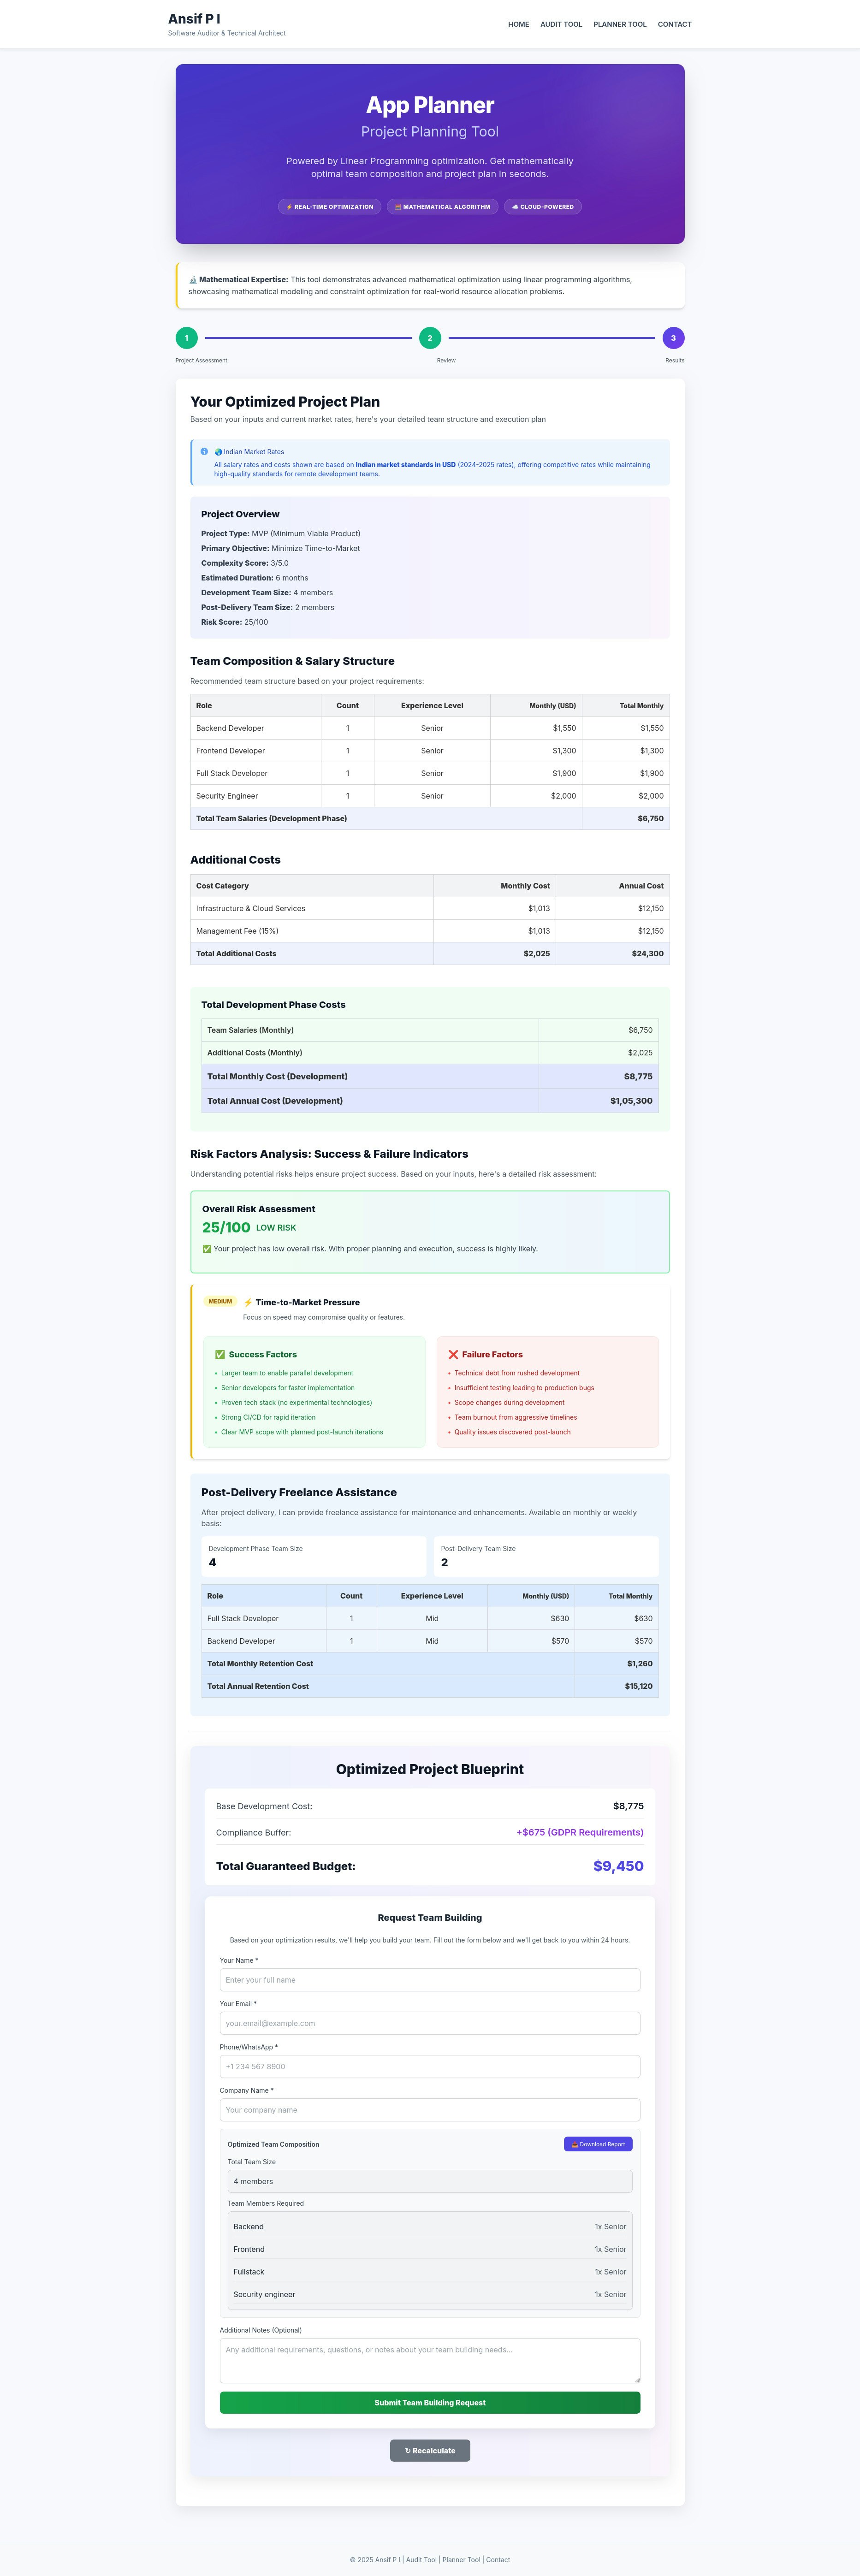The image size is (860, 2576).
Task: Click the chart icon on MATHEMATICAL ALGORITHM badge
Action: pyautogui.click(x=398, y=207)
